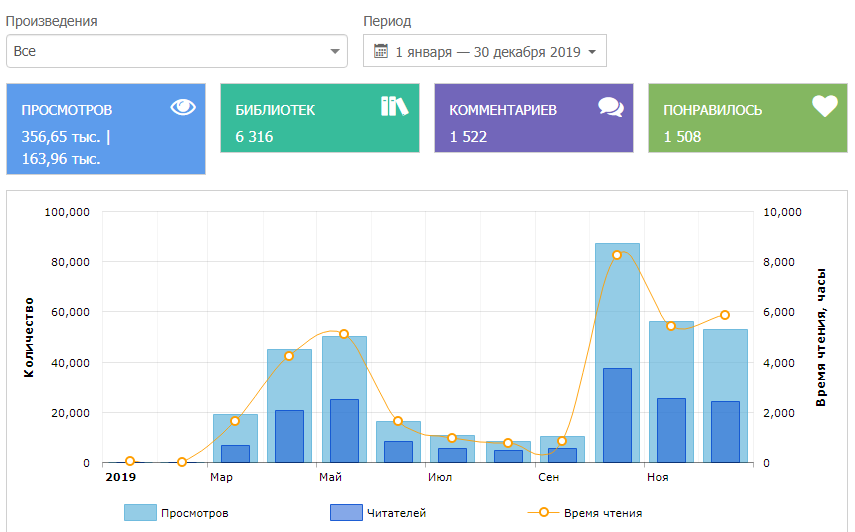Click the tallest views bar in October
Image resolution: width=855 pixels, height=532 pixels.
(617, 300)
